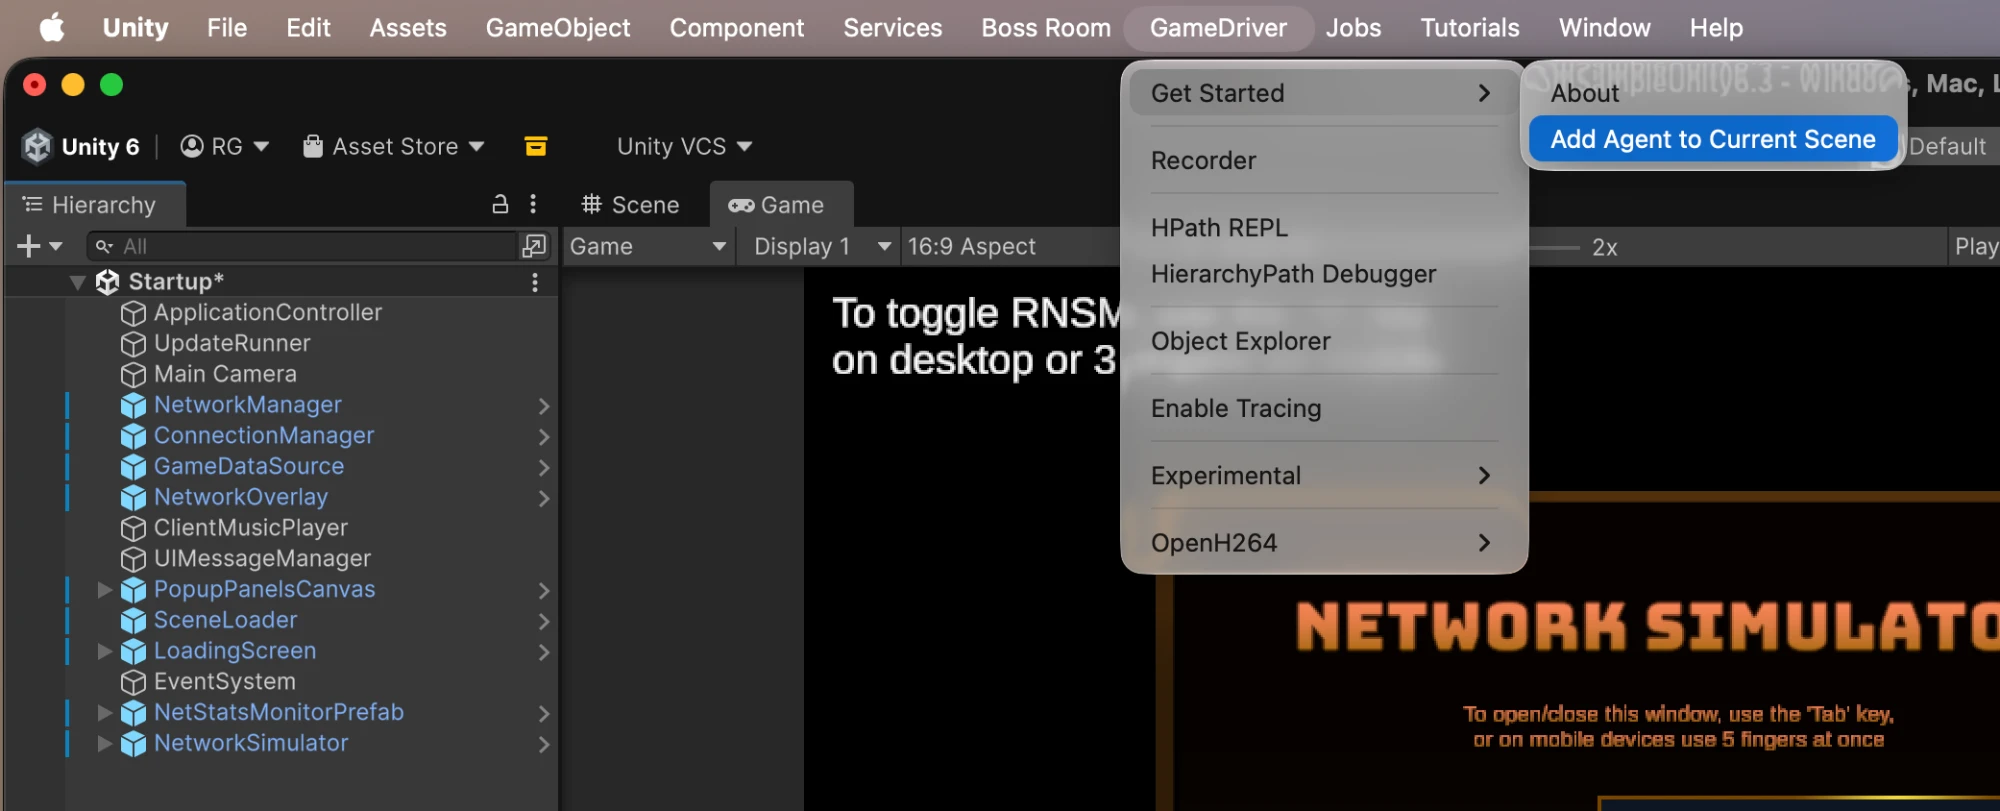
Task: Click the Apple menu icon
Action: pyautogui.click(x=52, y=28)
